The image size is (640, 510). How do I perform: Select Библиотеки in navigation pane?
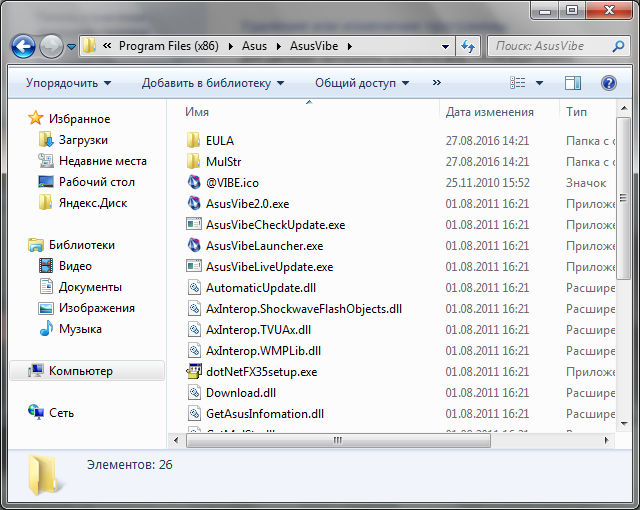(82, 245)
